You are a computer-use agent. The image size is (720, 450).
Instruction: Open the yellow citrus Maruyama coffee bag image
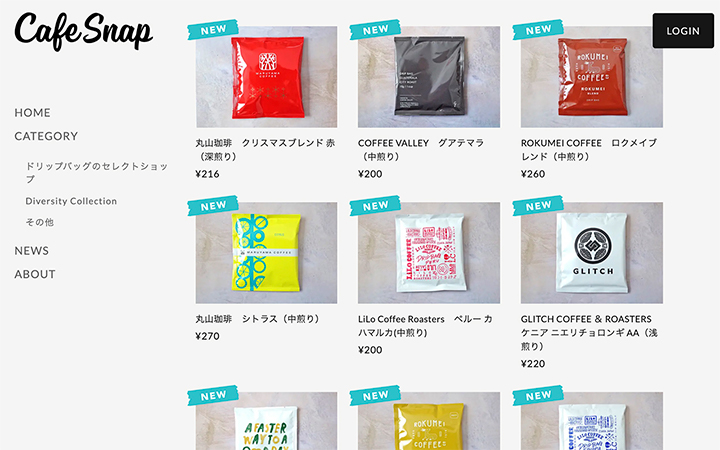pos(266,253)
